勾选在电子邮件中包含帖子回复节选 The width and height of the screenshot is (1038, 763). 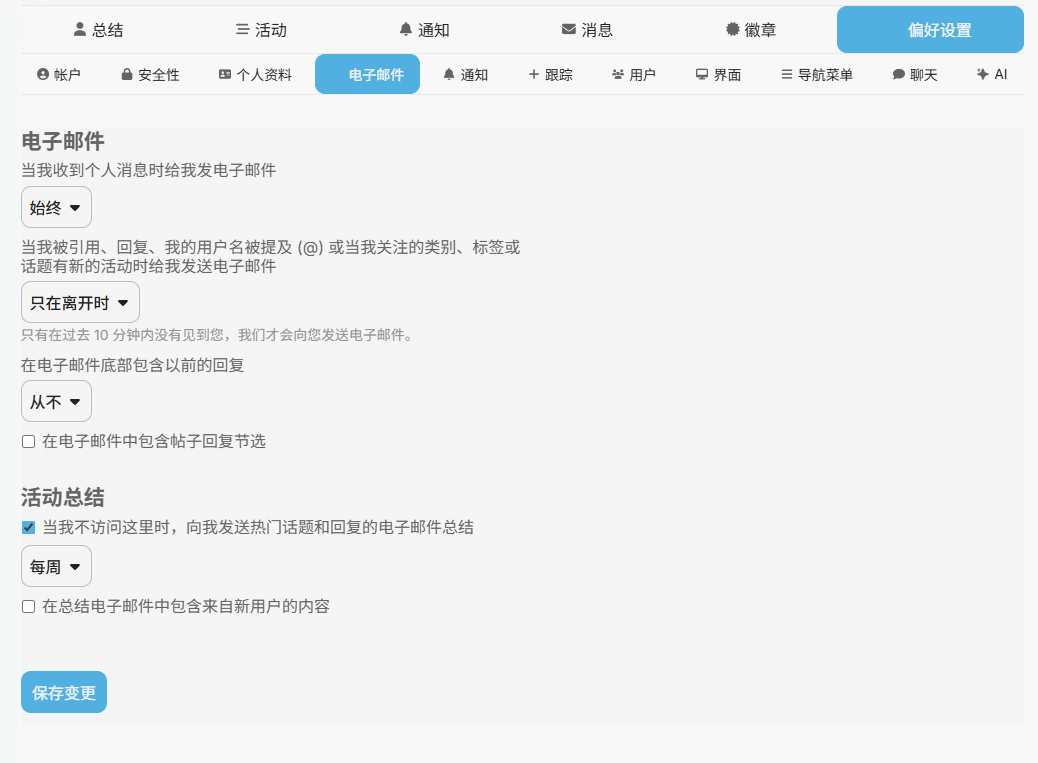pyautogui.click(x=29, y=441)
